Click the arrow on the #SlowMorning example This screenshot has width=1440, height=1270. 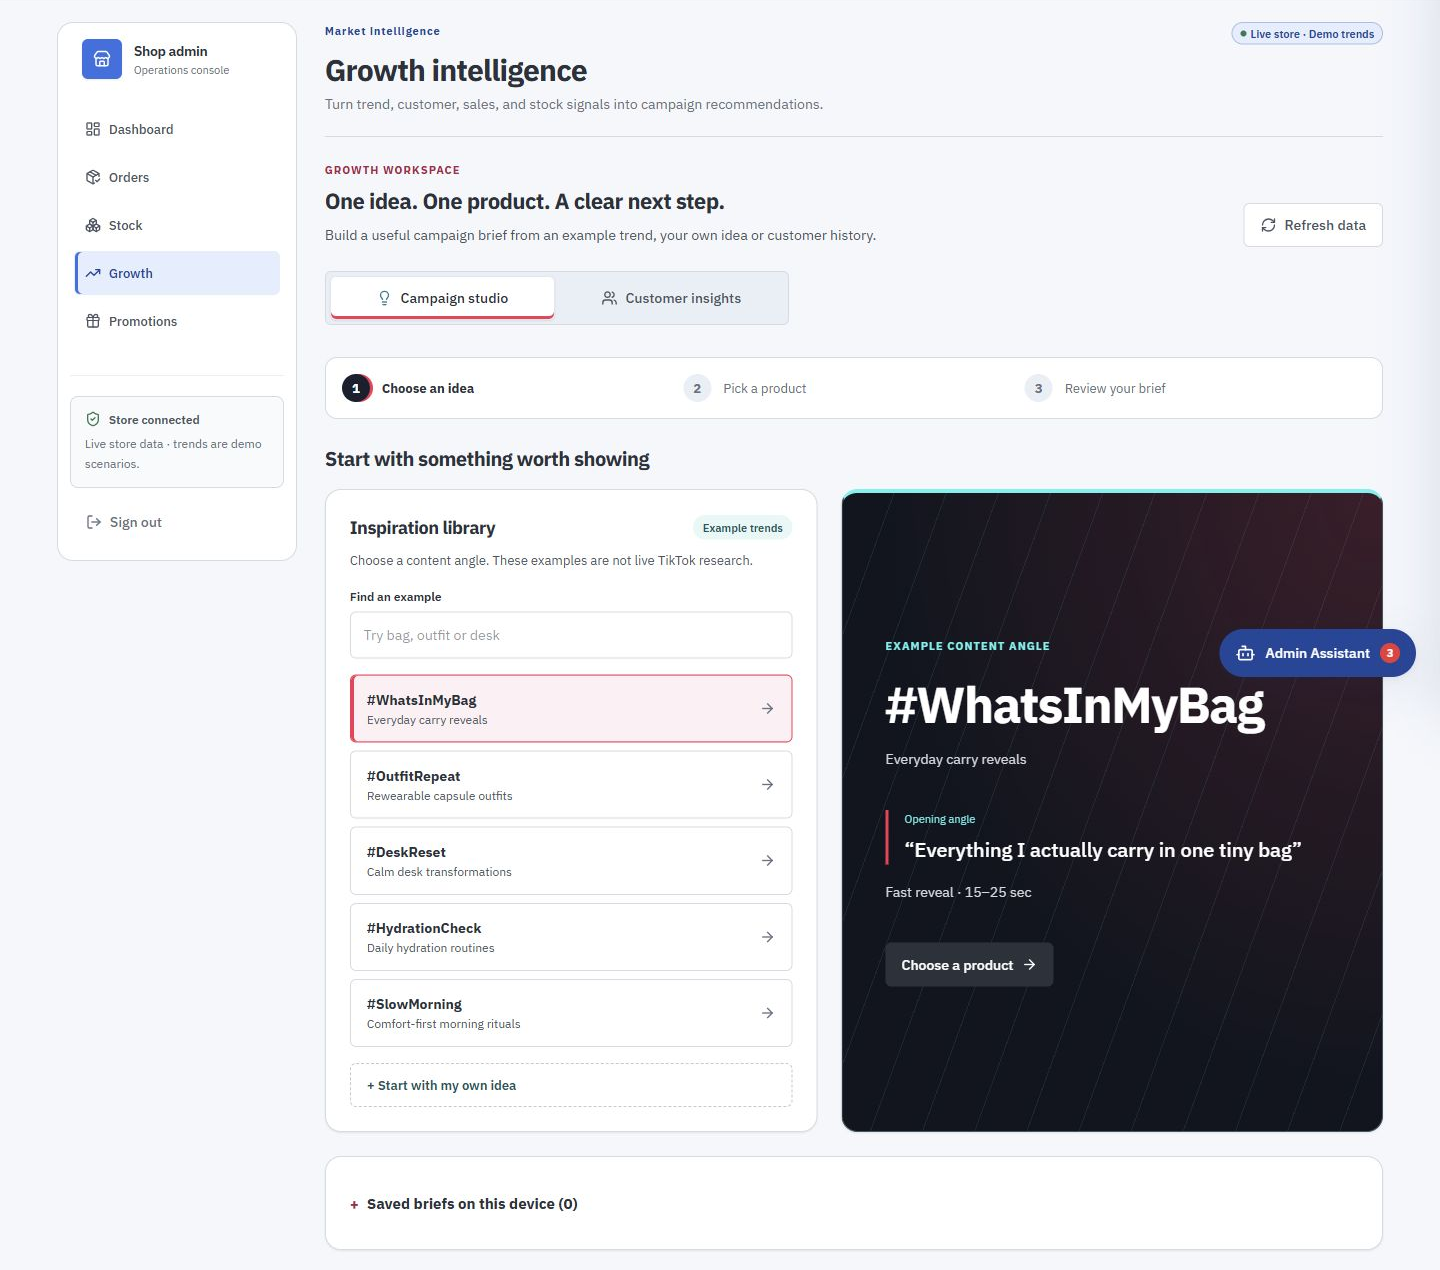coord(767,1013)
